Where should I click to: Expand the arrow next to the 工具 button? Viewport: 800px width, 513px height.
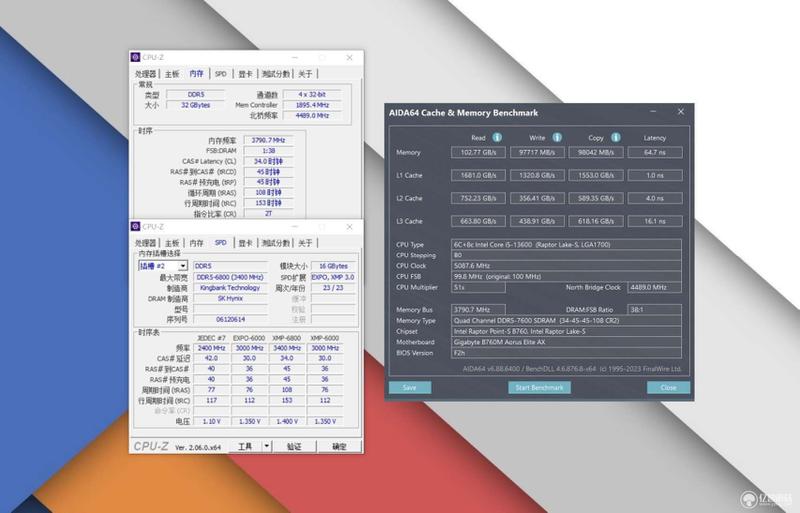[x=266, y=446]
